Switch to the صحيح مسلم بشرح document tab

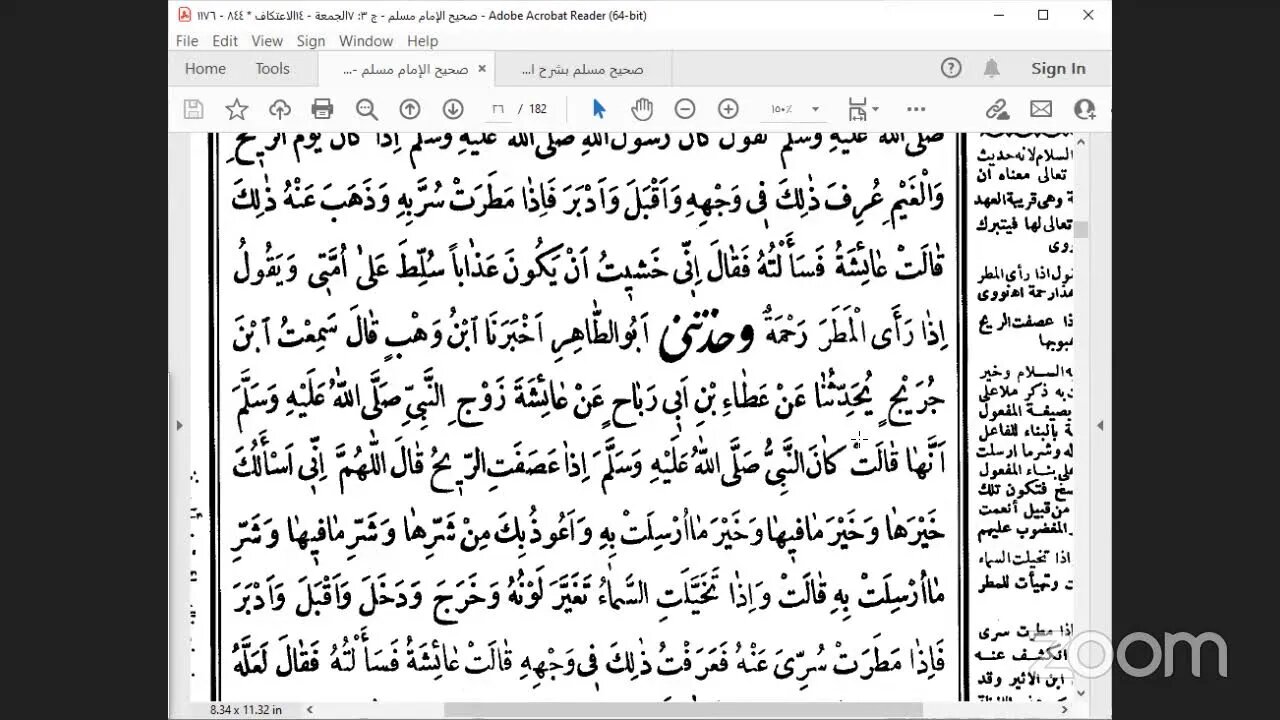point(584,69)
